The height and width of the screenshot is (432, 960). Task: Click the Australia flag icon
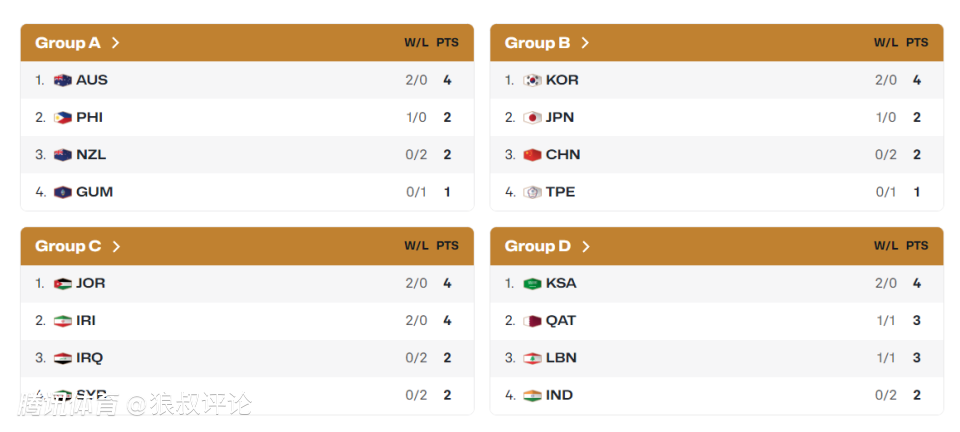tap(63, 80)
